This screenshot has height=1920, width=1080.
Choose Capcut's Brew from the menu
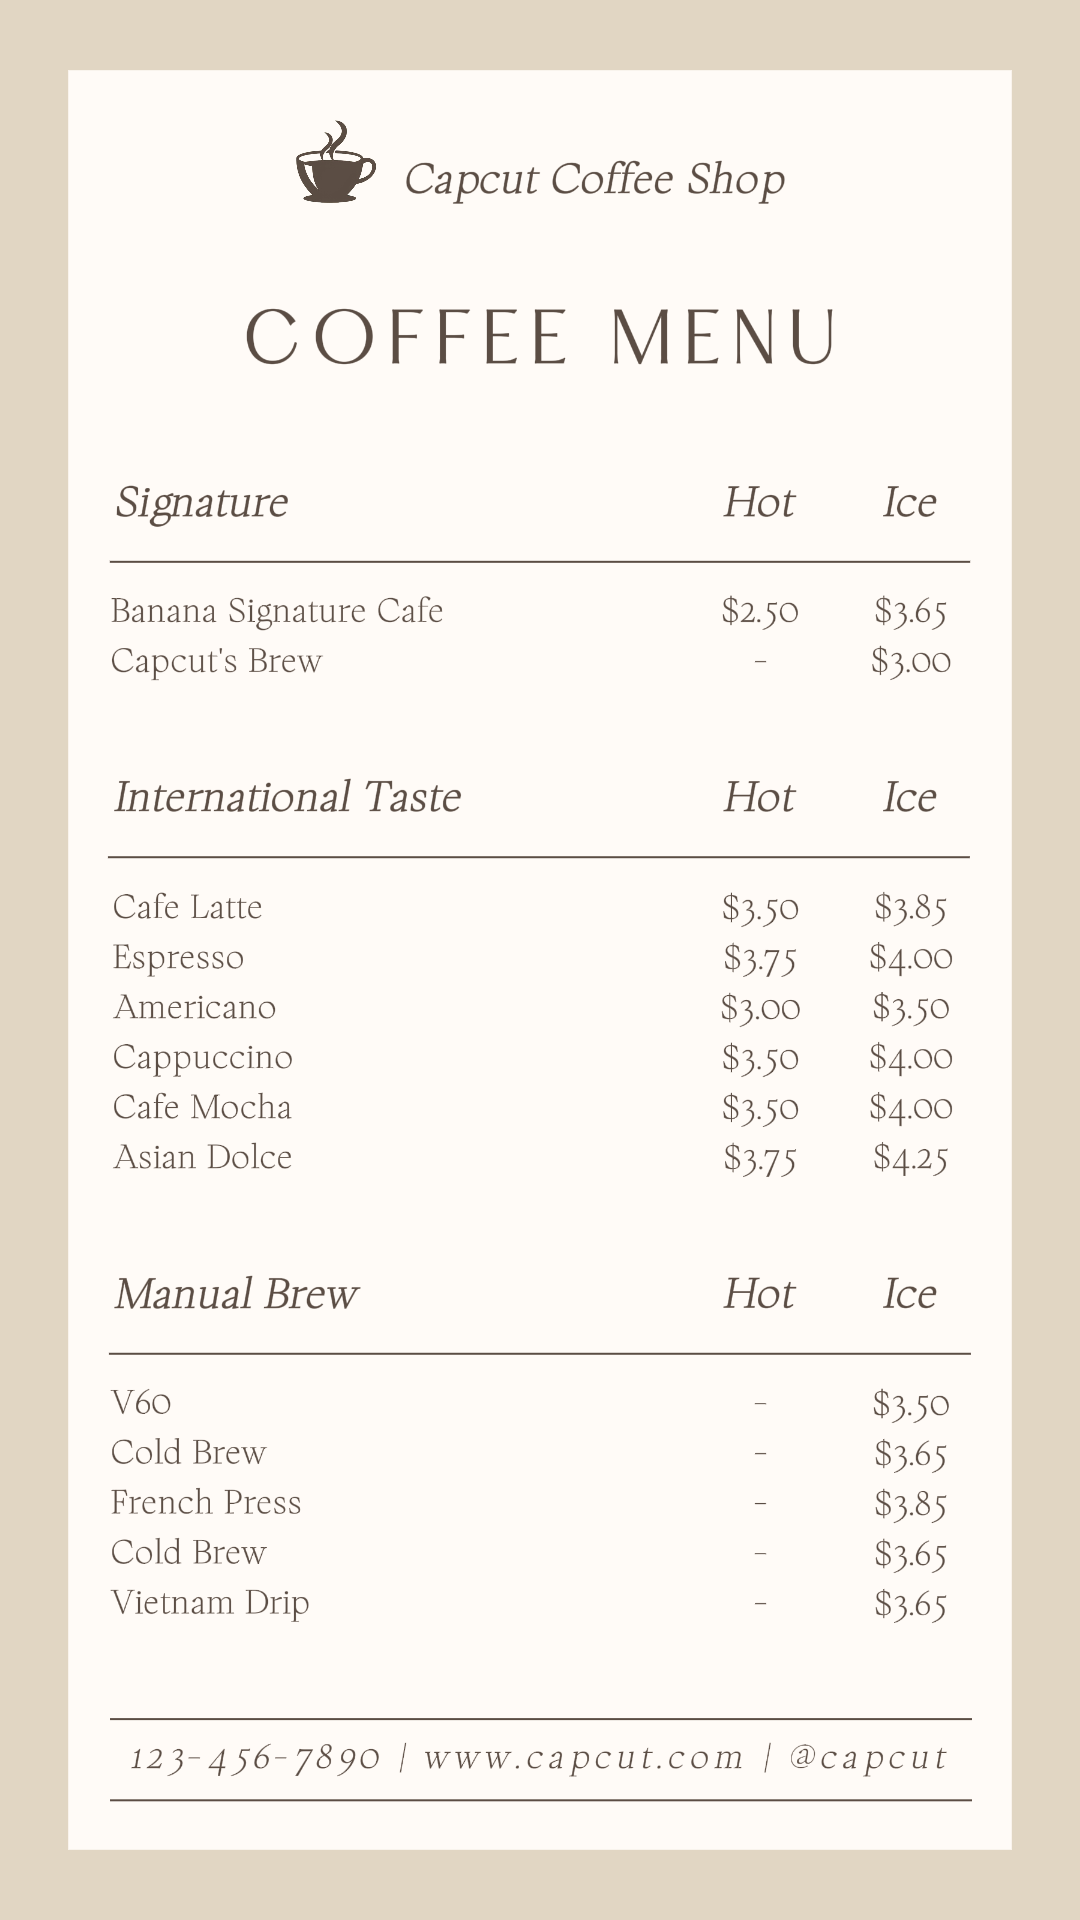tap(216, 661)
